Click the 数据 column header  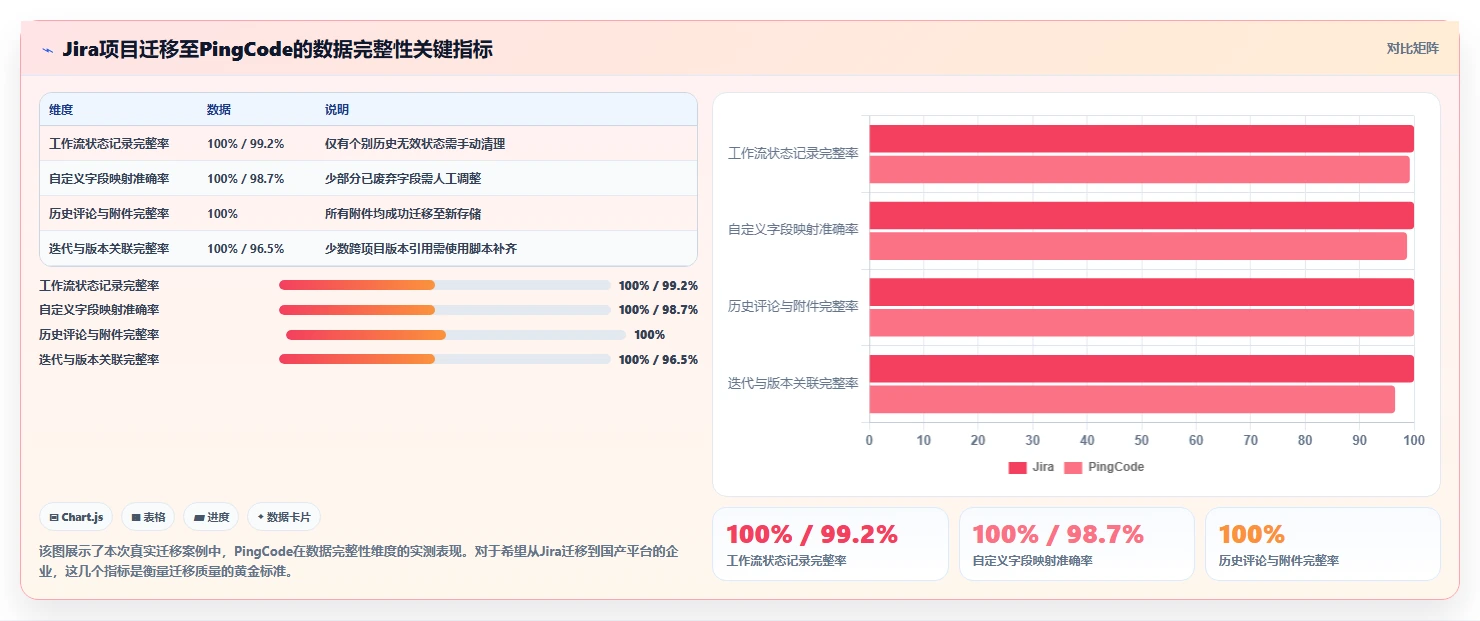point(219,110)
